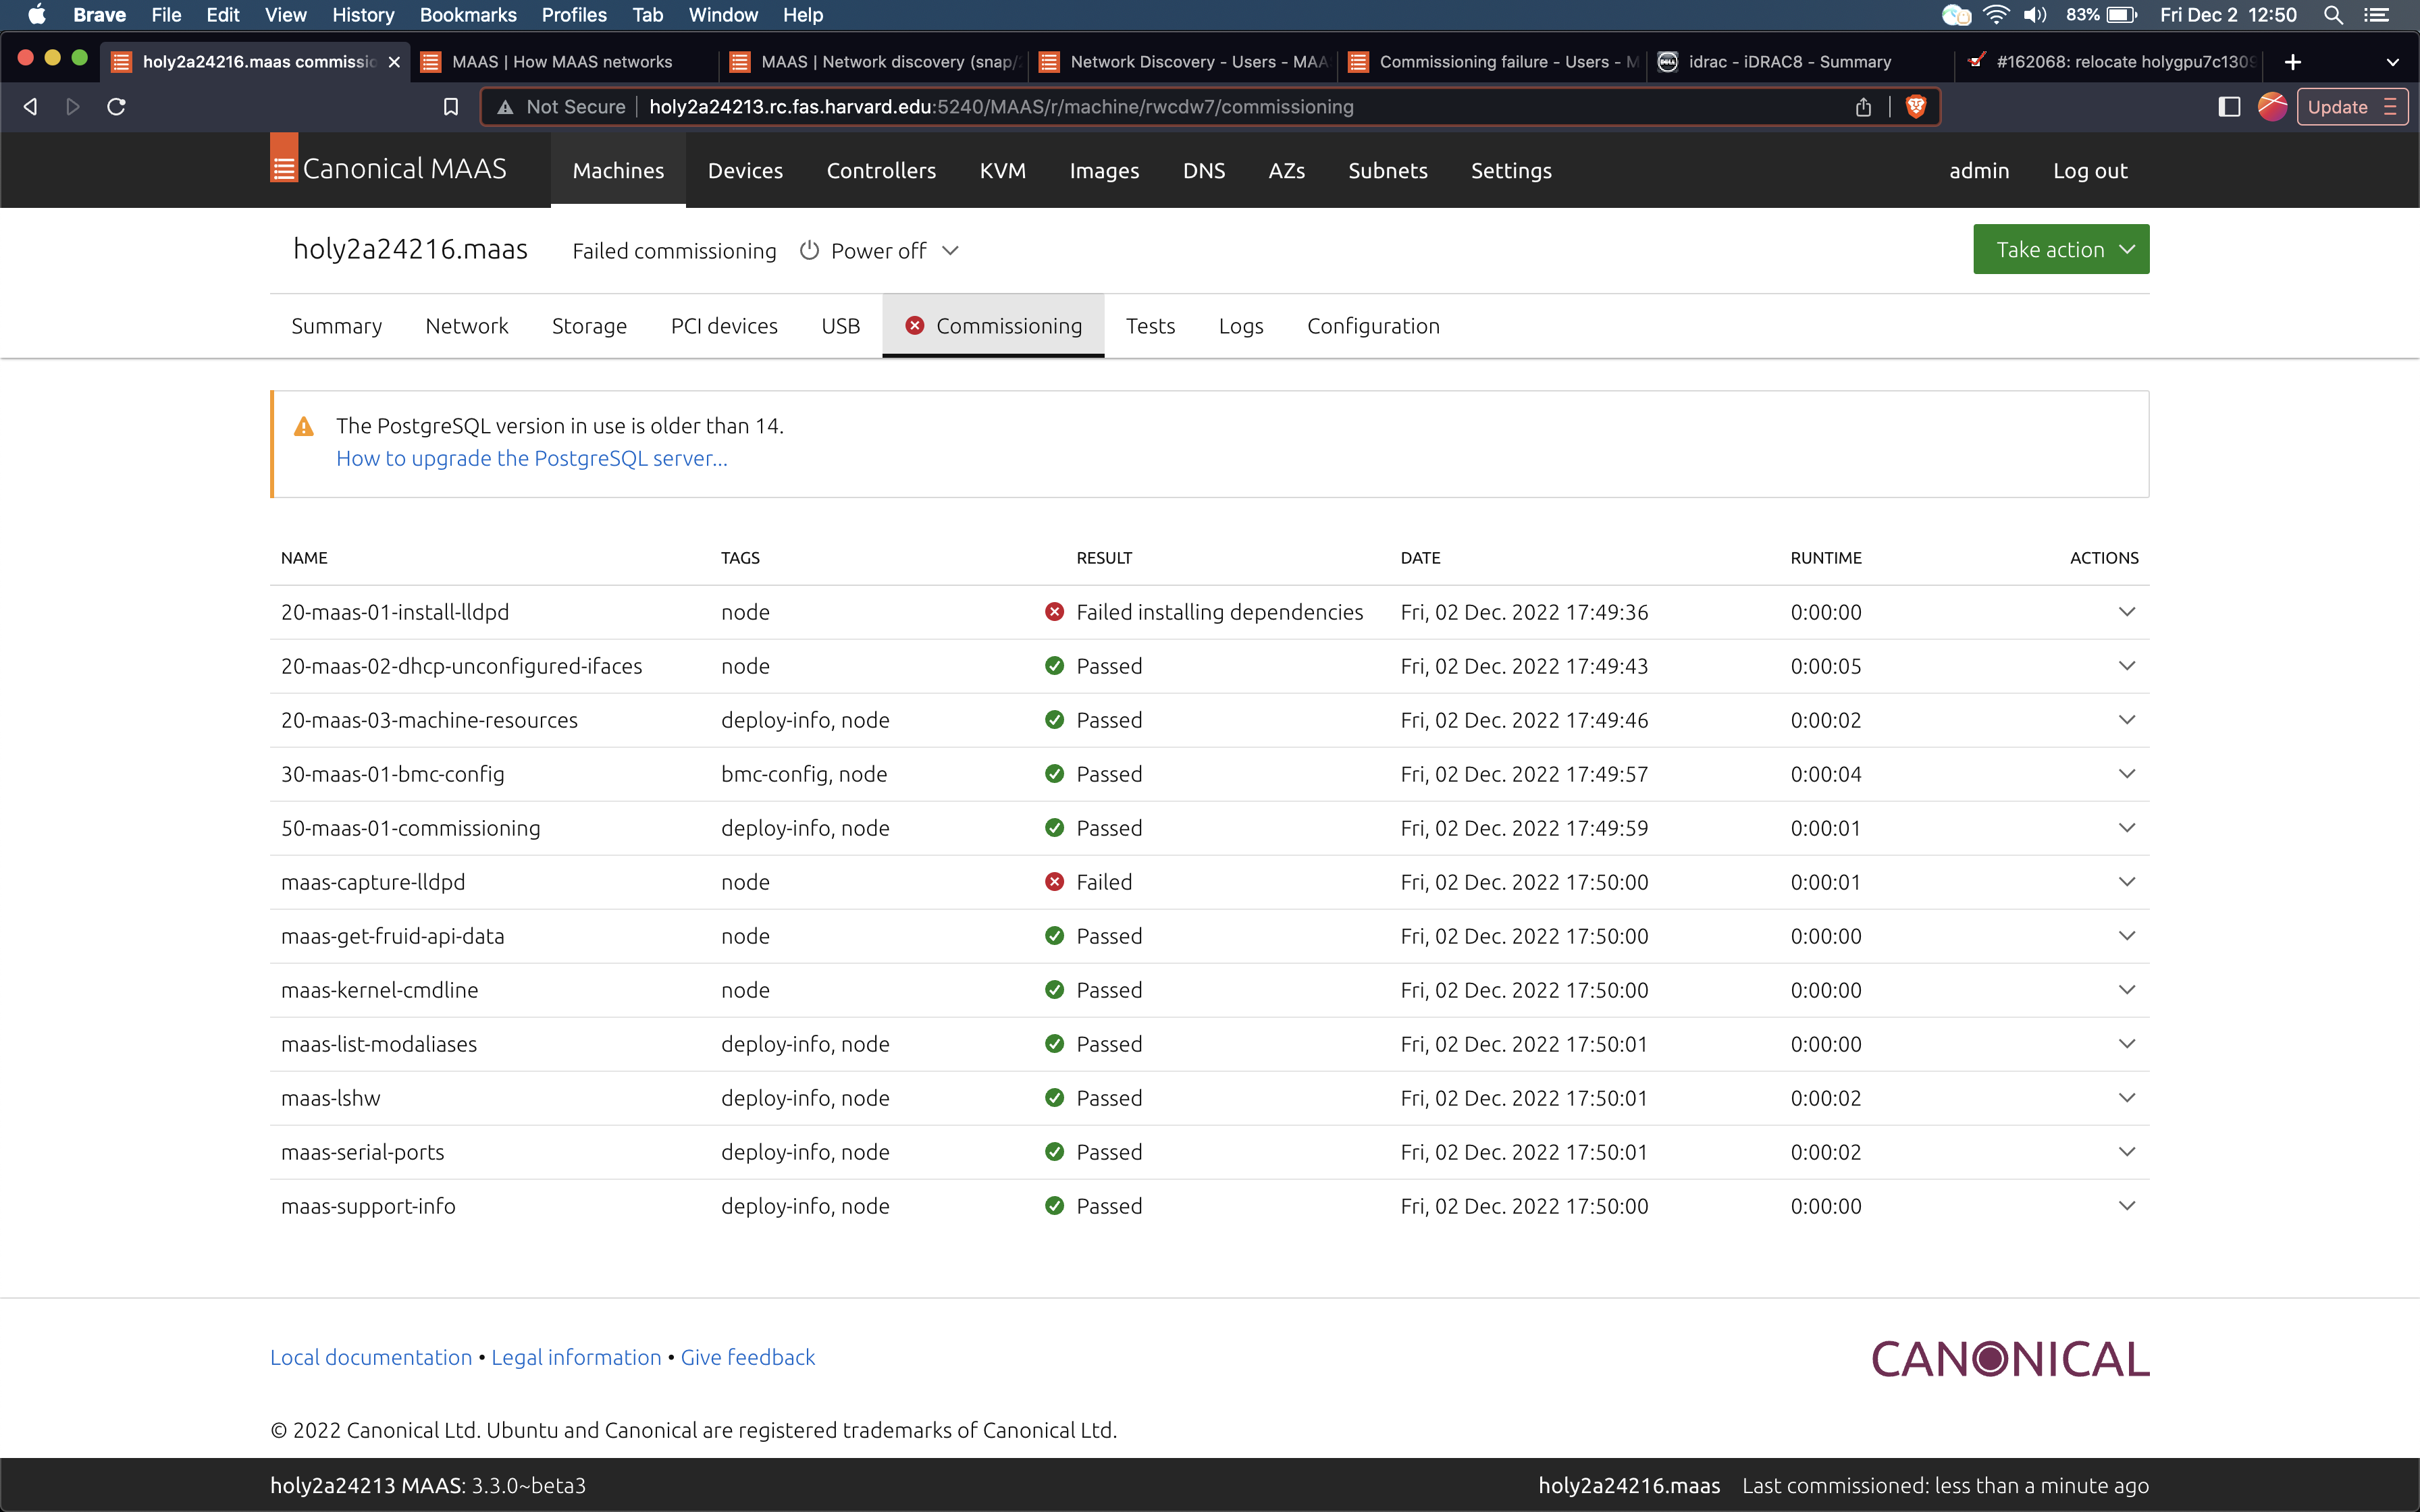Click the Brave Shields lion icon
This screenshot has height=1512, width=2420.
(1915, 107)
